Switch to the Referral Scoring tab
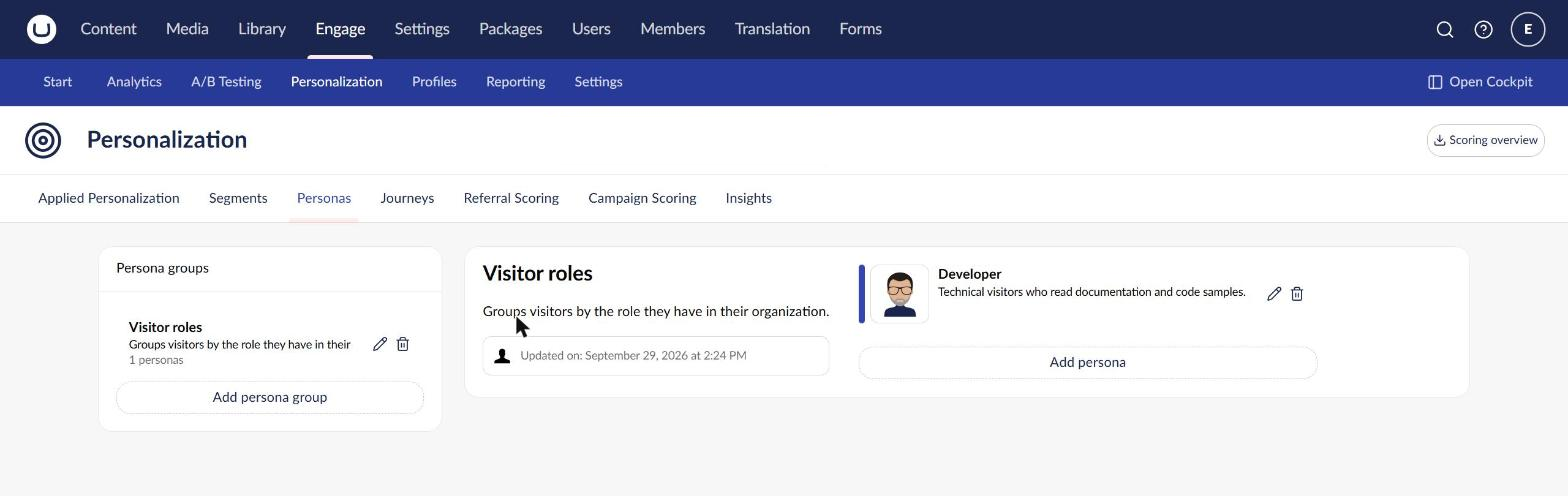Viewport: 1568px width, 496px height. click(x=511, y=198)
